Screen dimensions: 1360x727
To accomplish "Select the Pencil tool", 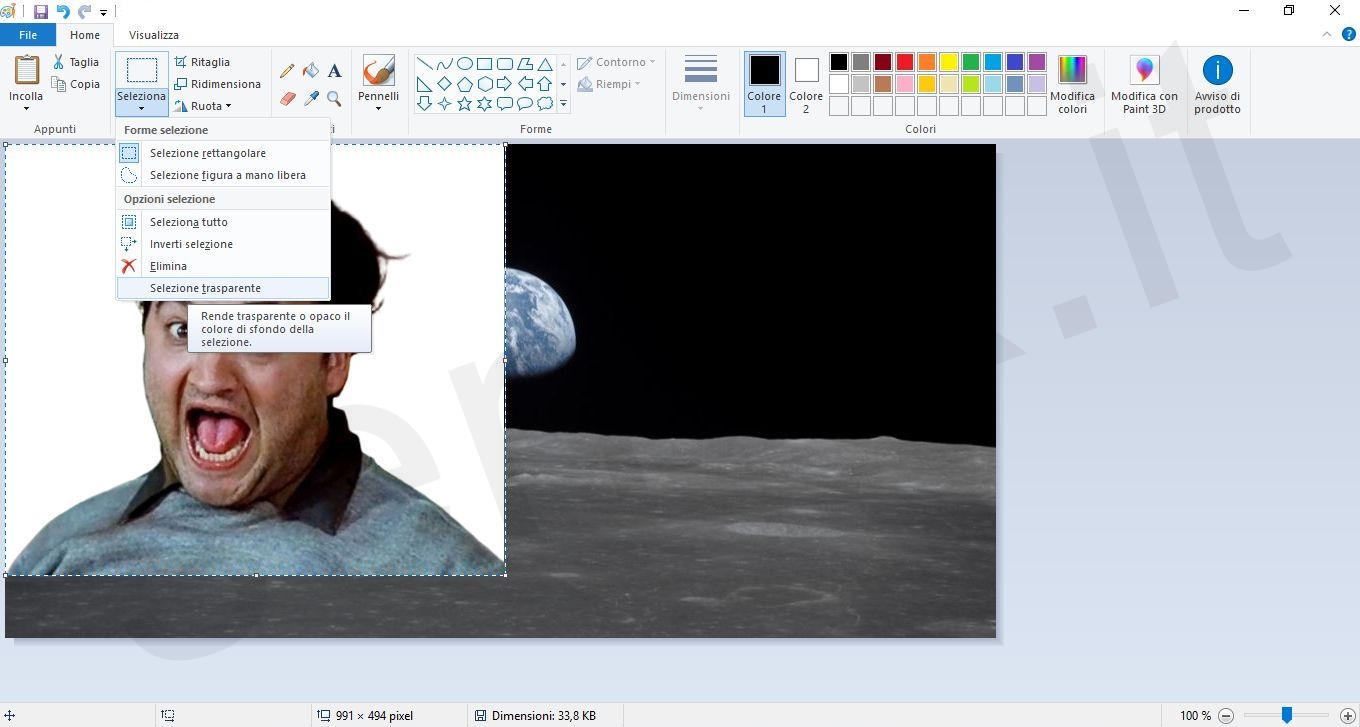I will [287, 70].
